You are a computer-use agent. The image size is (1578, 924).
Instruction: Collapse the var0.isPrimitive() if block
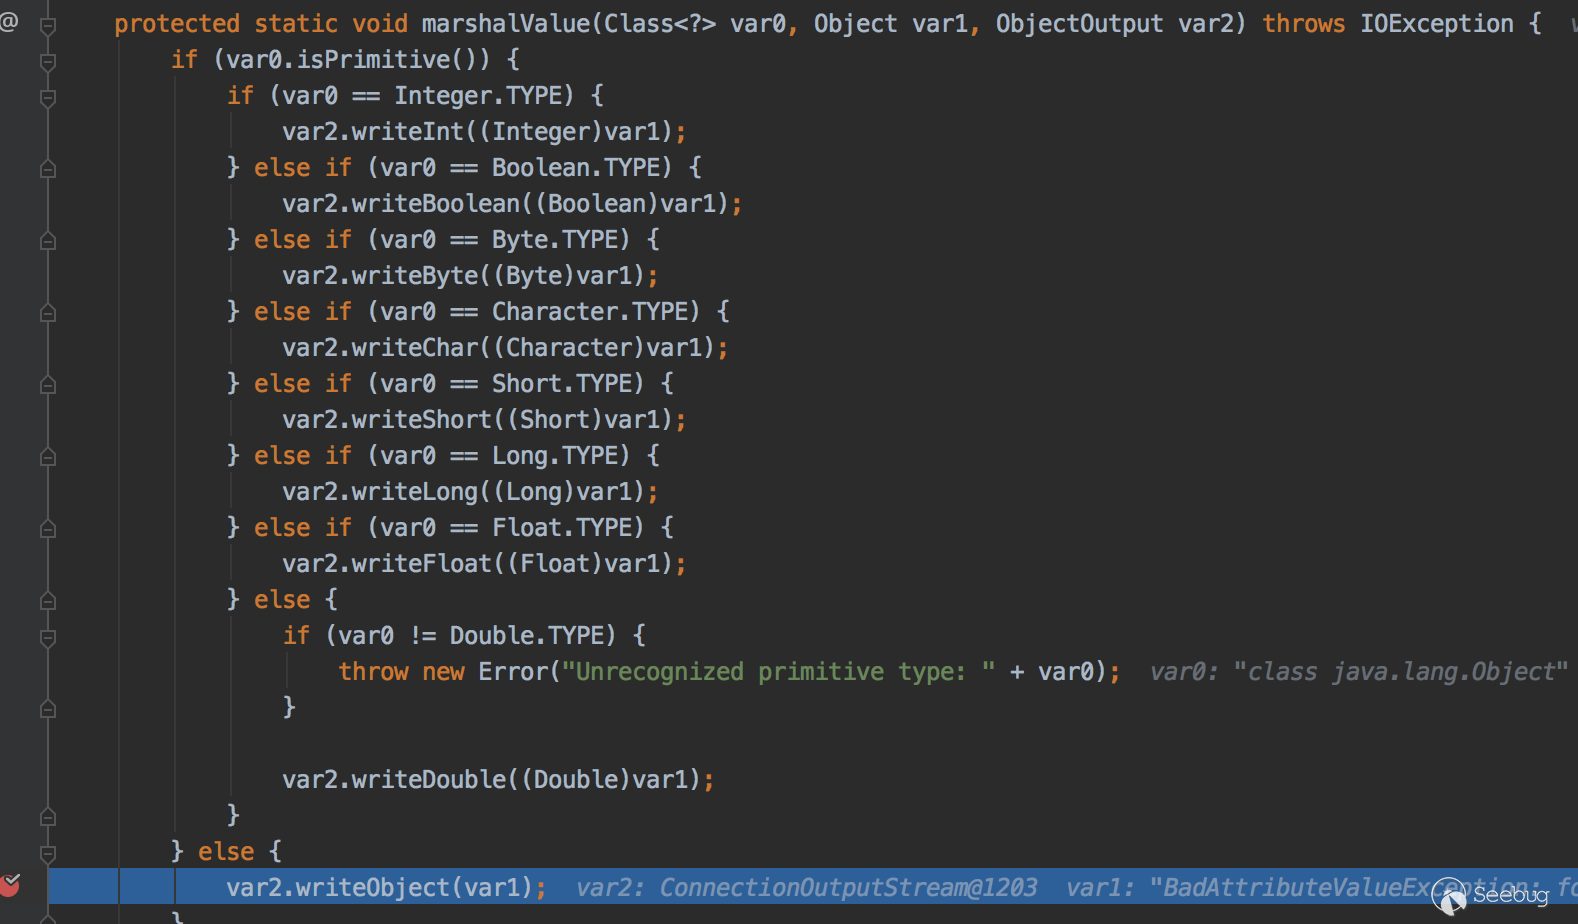pos(47,62)
